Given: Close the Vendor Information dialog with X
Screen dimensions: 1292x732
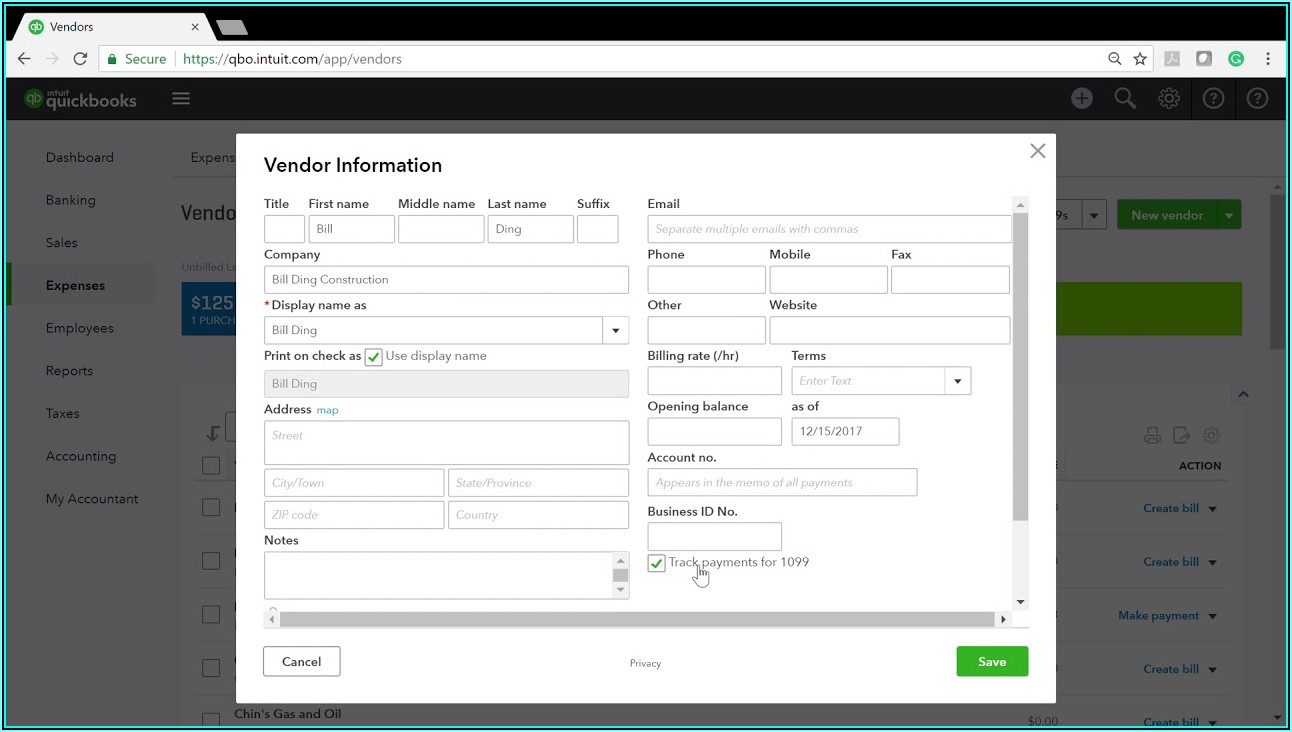Looking at the screenshot, I should click(x=1037, y=151).
